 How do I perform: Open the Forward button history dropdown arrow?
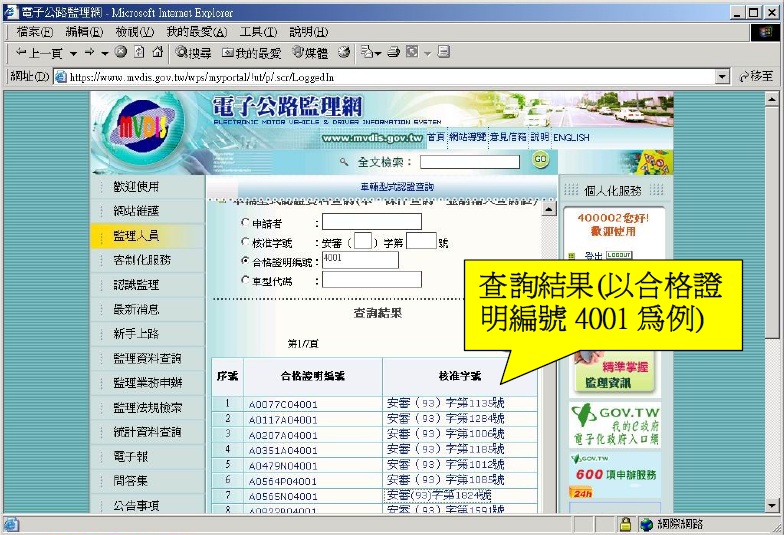(x=105, y=52)
